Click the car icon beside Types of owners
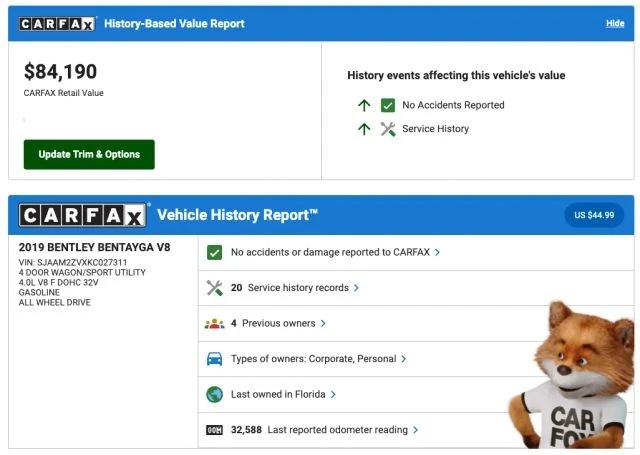 pyautogui.click(x=214, y=359)
